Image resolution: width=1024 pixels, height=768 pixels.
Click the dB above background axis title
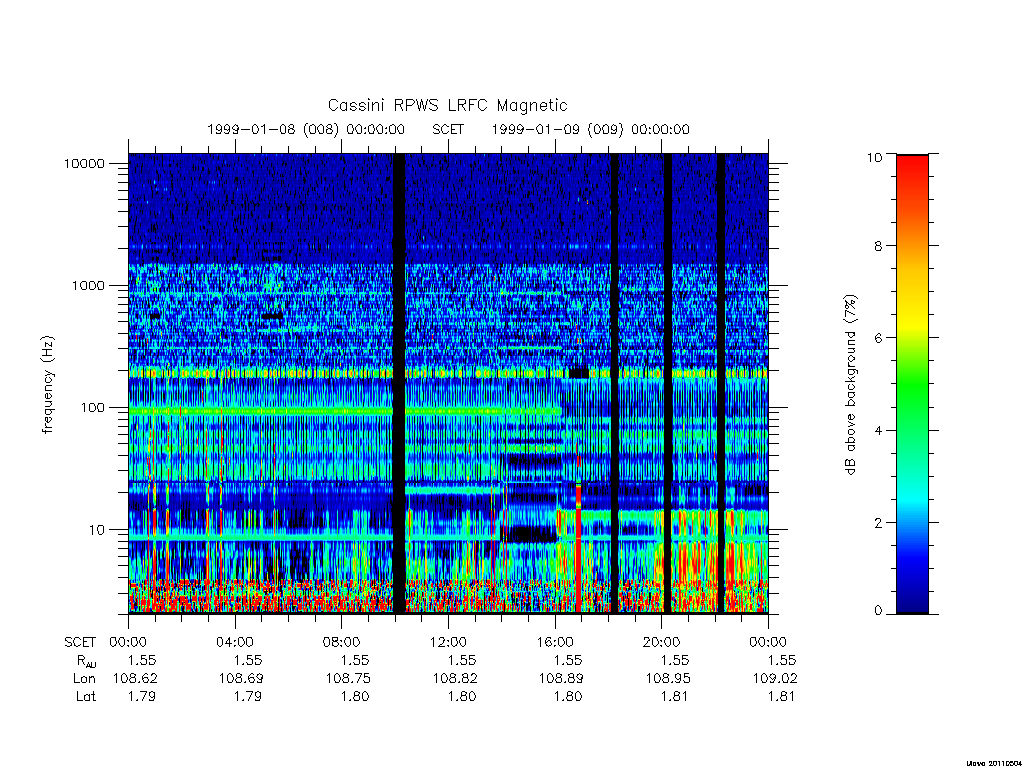pos(850,385)
